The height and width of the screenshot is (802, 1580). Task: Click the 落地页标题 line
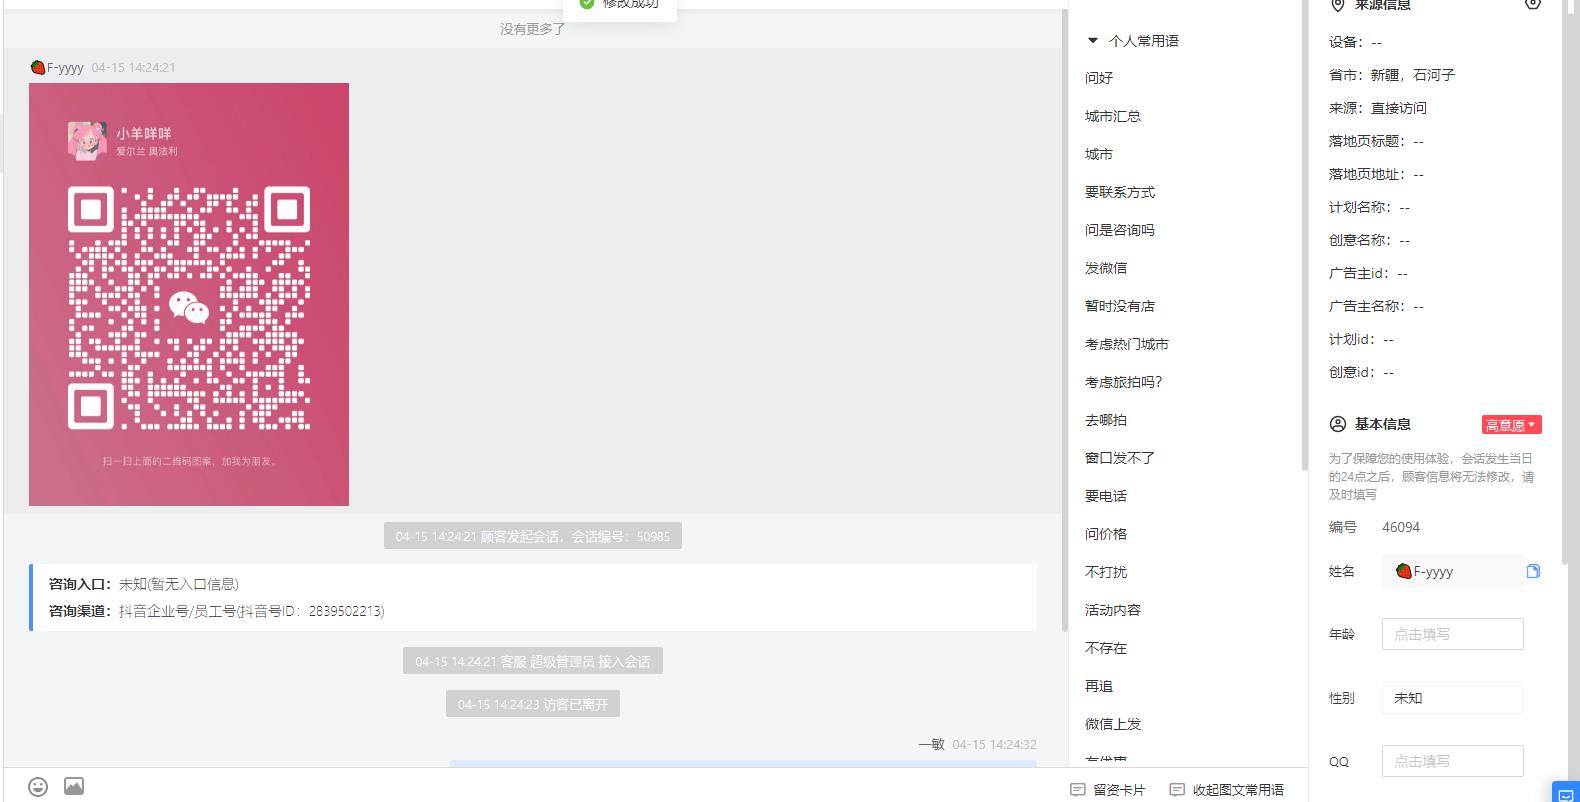(x=1376, y=141)
